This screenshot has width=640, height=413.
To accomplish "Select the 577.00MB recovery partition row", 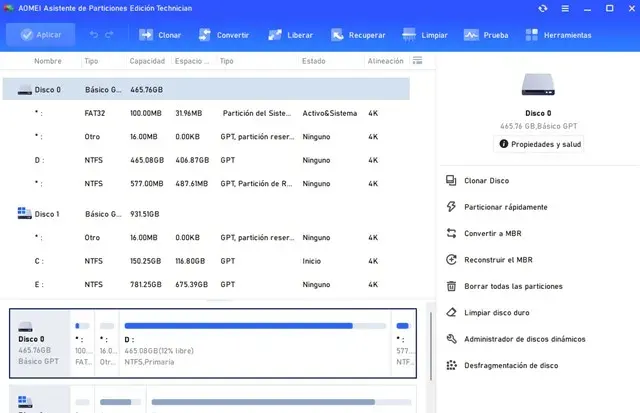I will point(206,184).
